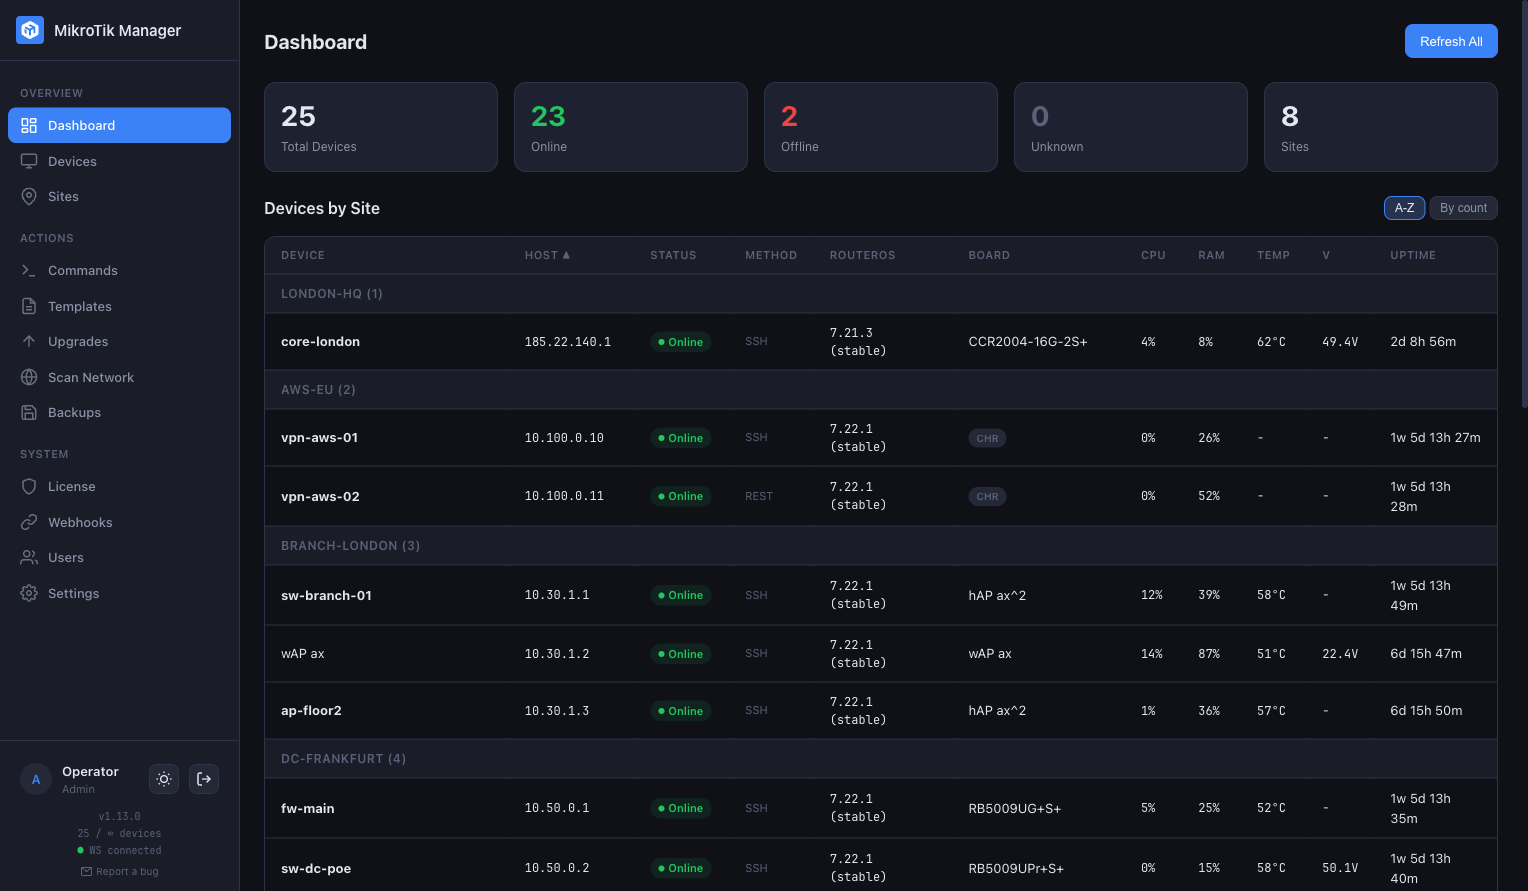Click host address 10.50.0.1
This screenshot has width=1528, height=891.
[557, 808]
